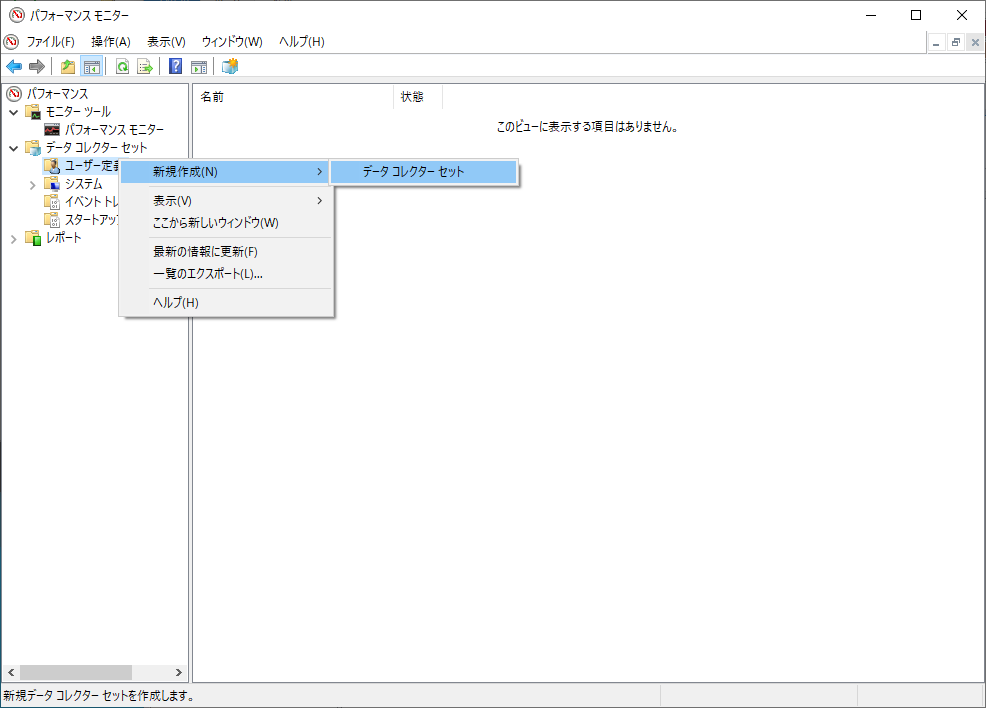Open the ウィンドウ(W) menu
Image resolution: width=986 pixels, height=708 pixels.
(232, 41)
